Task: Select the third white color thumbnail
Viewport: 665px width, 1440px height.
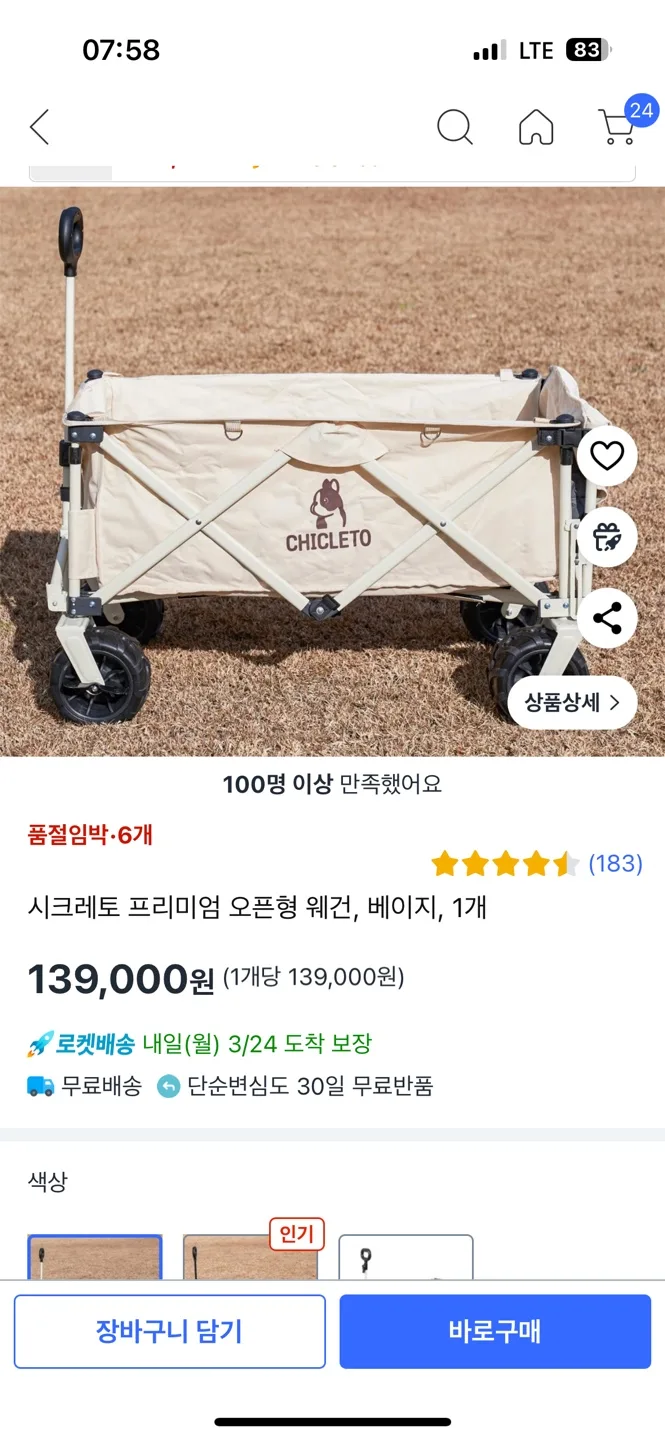Action: point(405,1258)
